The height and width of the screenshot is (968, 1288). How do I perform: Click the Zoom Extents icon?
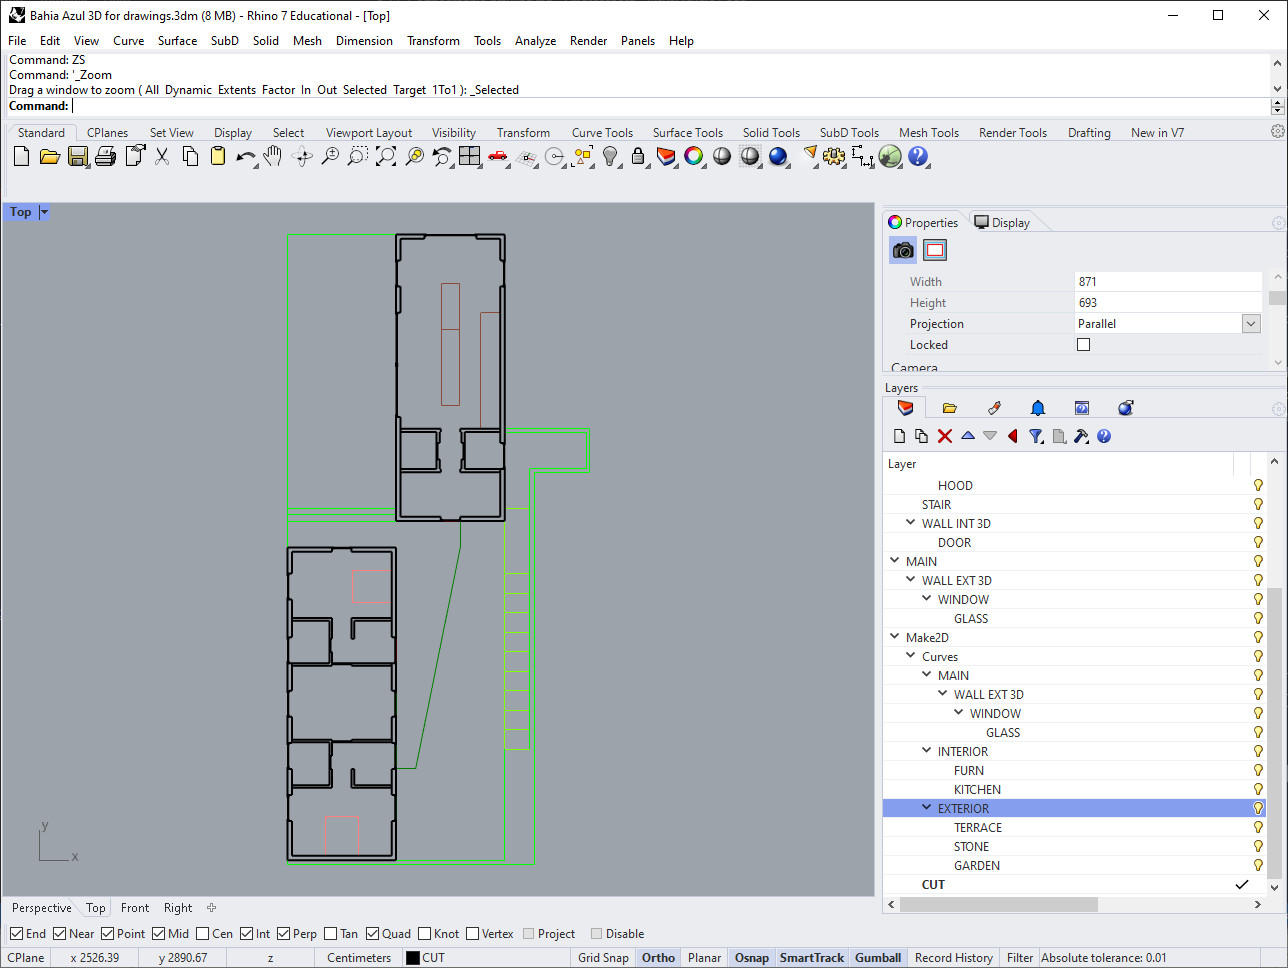coord(386,156)
